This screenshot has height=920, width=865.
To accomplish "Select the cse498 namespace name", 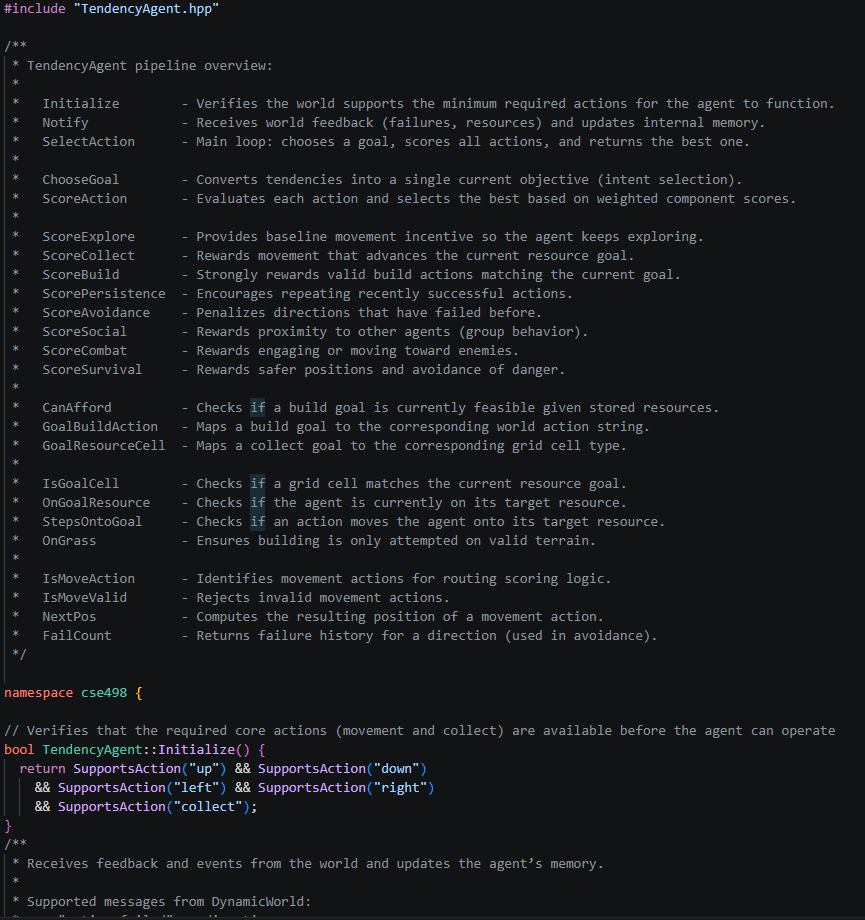I will (x=103, y=692).
